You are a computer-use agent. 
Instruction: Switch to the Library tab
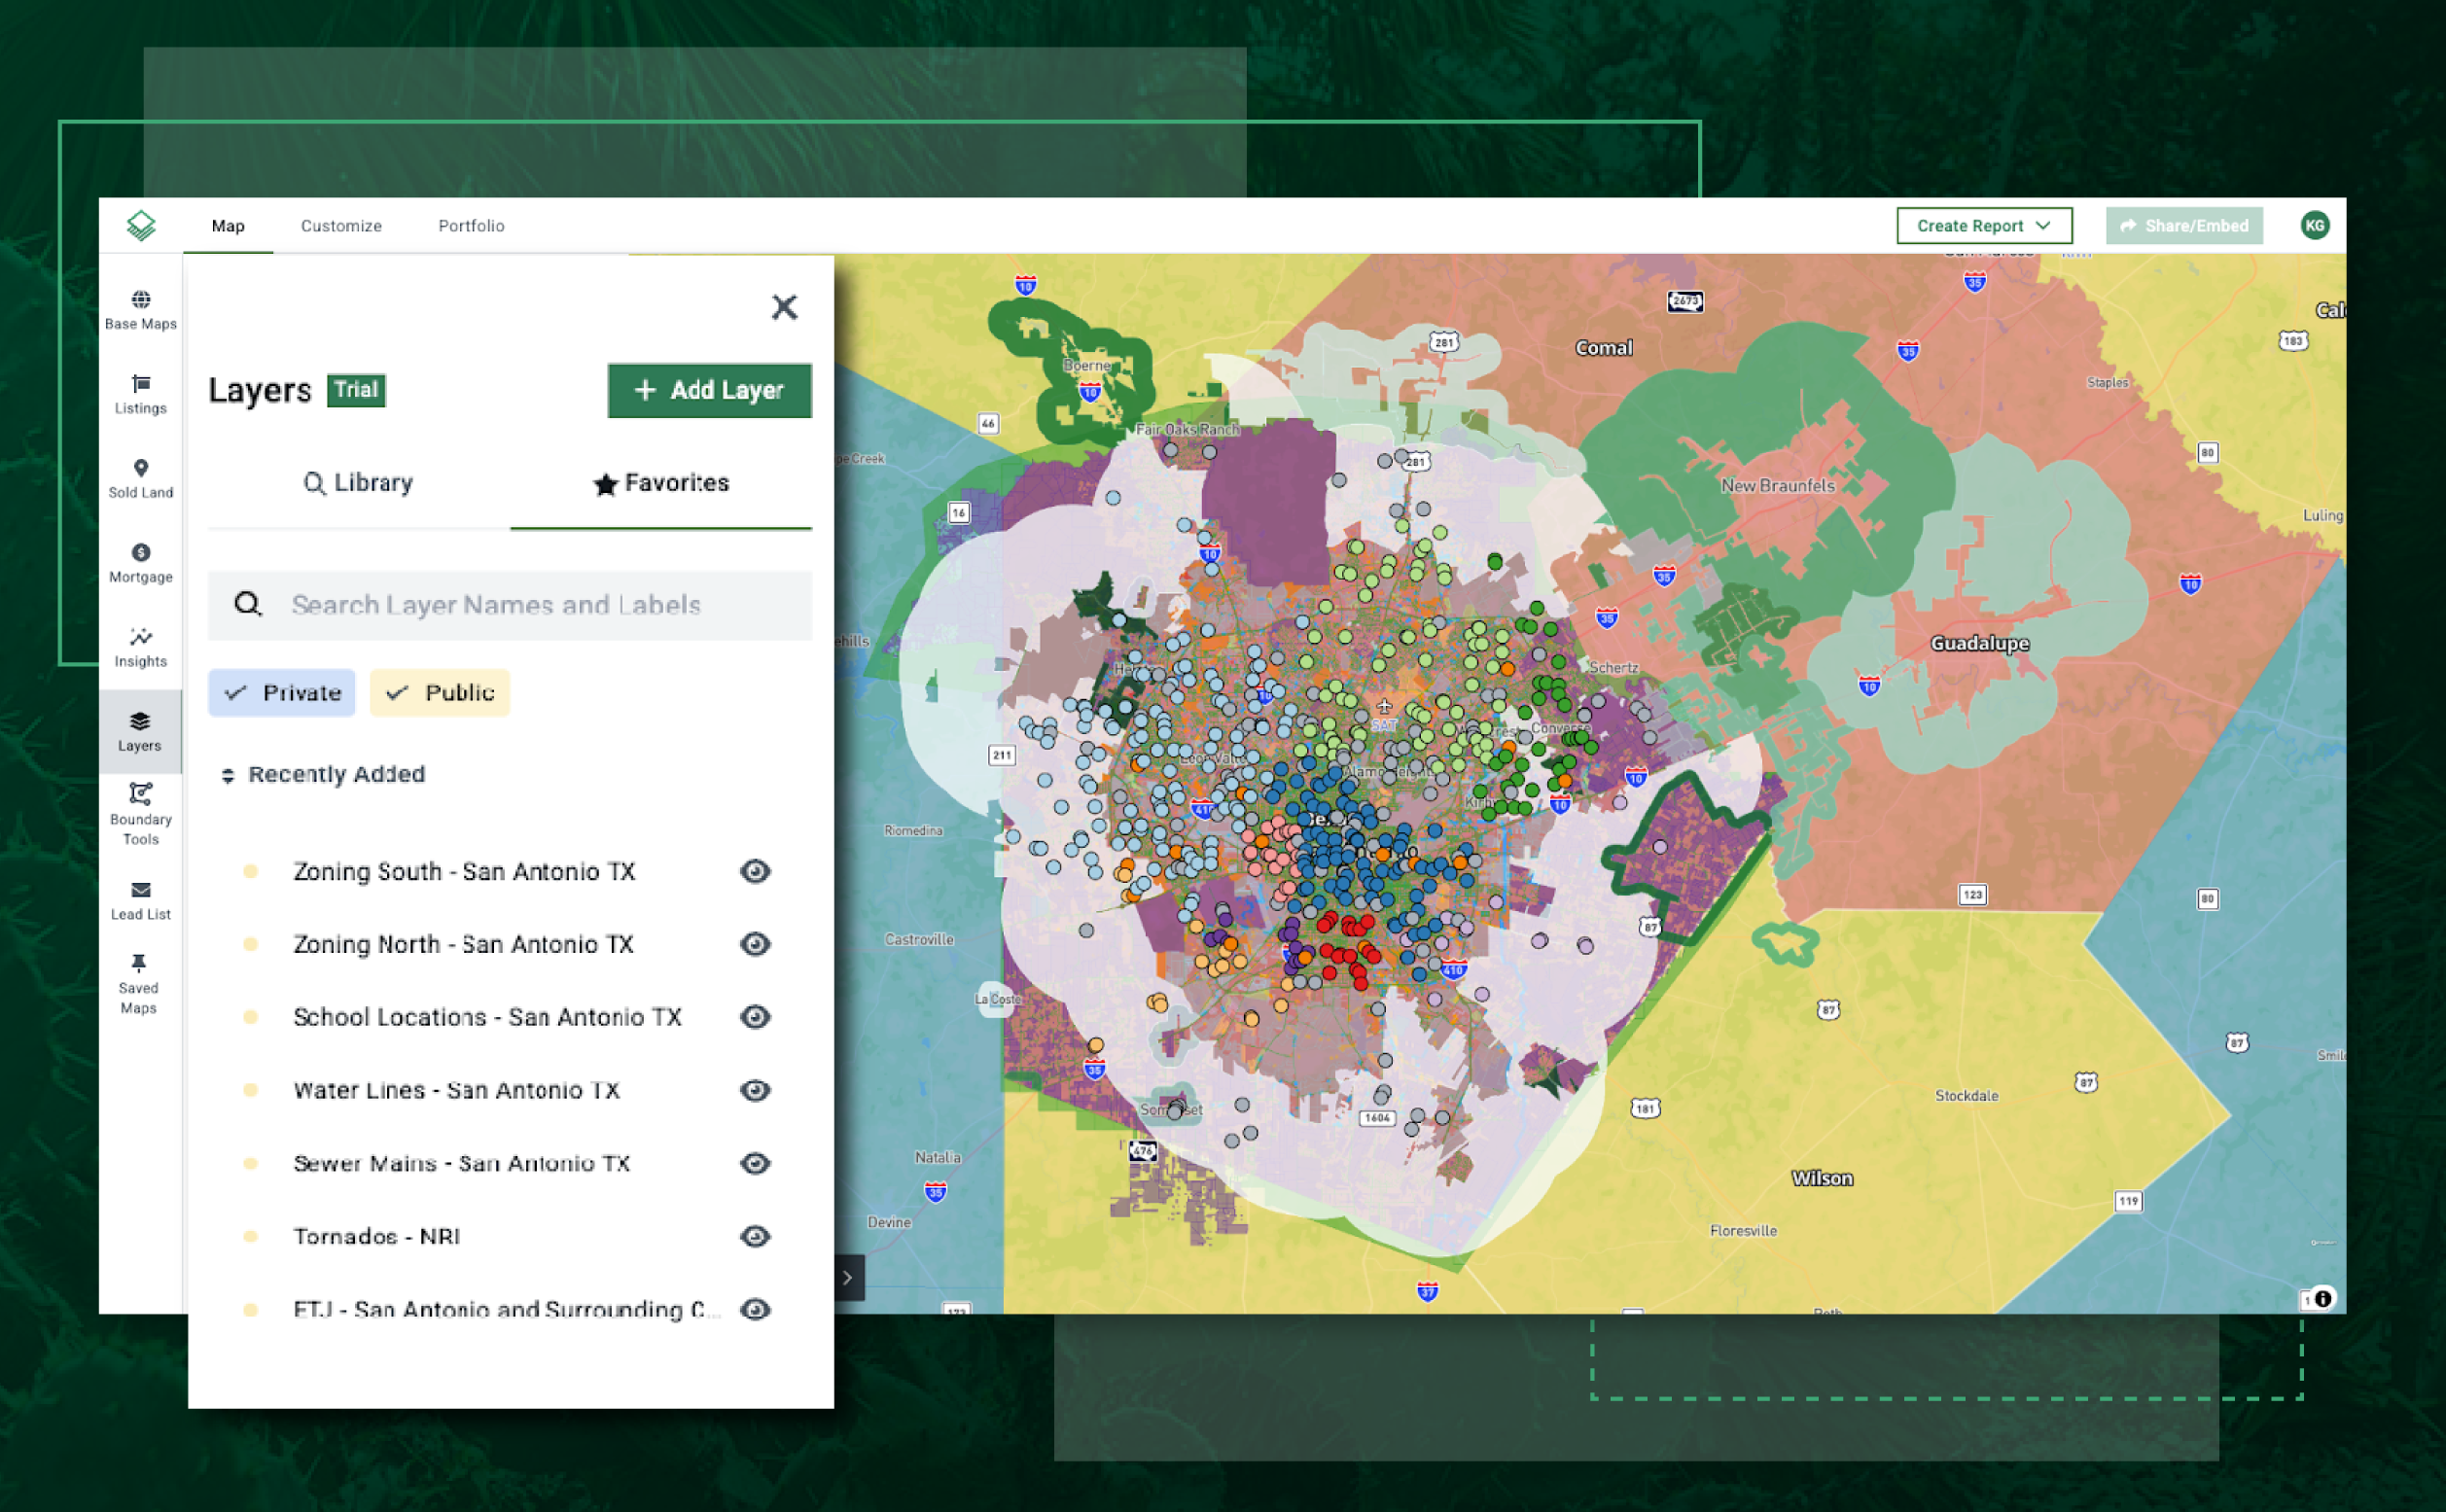pos(358,483)
